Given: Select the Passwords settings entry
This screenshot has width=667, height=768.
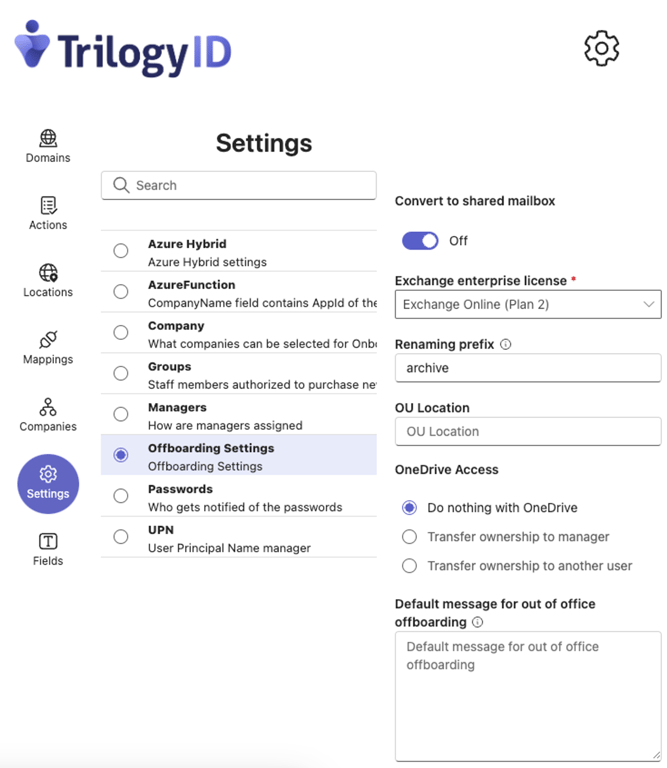Looking at the screenshot, I should (238, 496).
